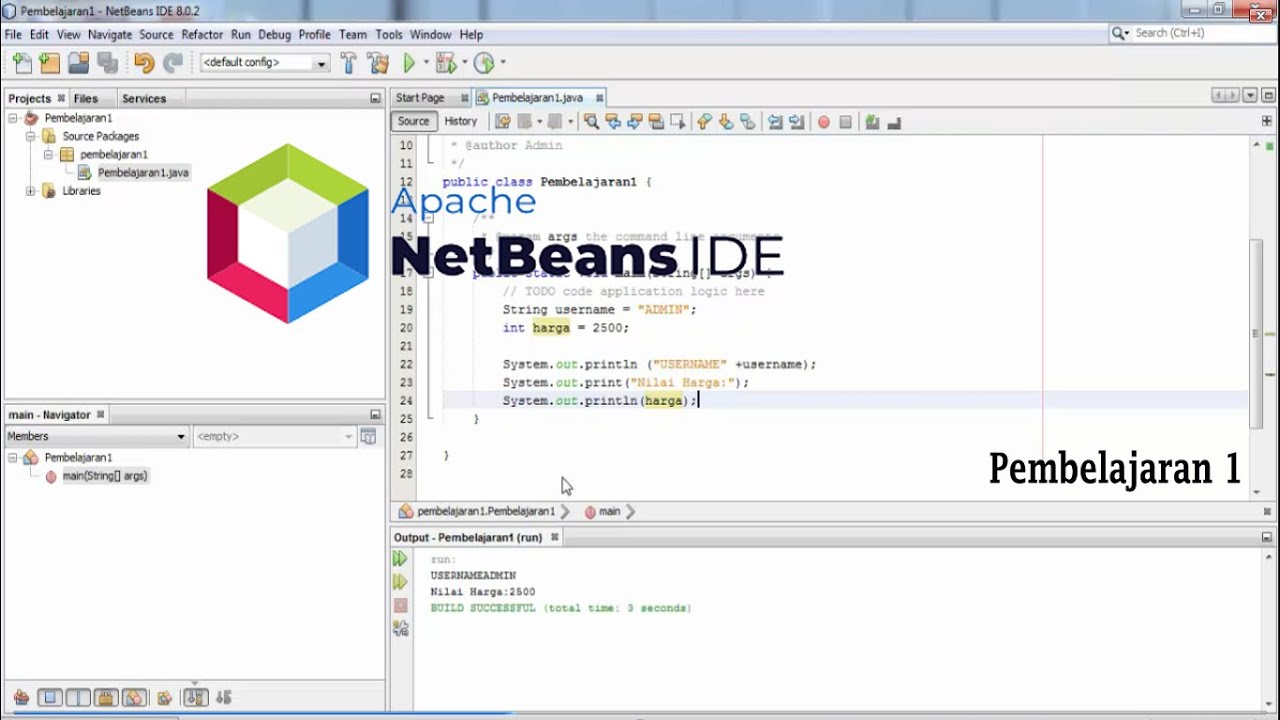Click Clean and Build Project icon
1280x720 pixels.
point(378,64)
